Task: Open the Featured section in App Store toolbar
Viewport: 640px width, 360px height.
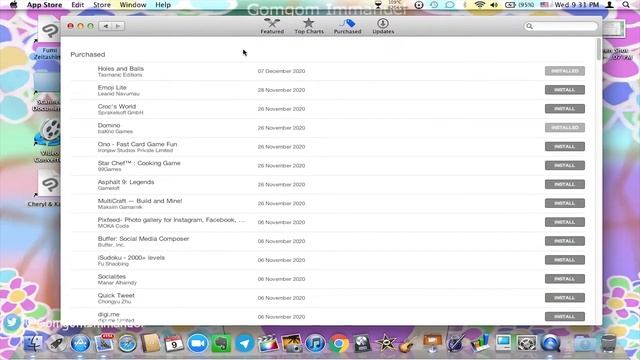Action: coord(272,26)
